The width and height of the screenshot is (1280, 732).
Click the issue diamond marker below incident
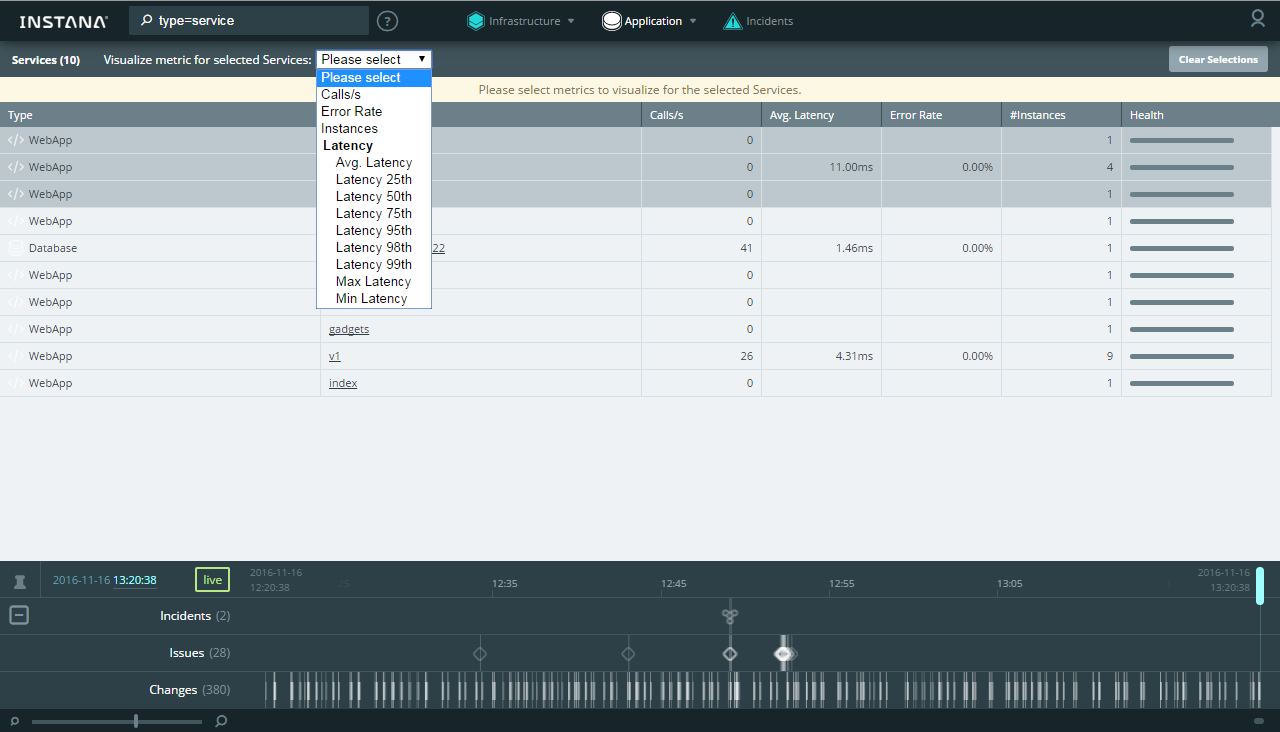pos(730,654)
